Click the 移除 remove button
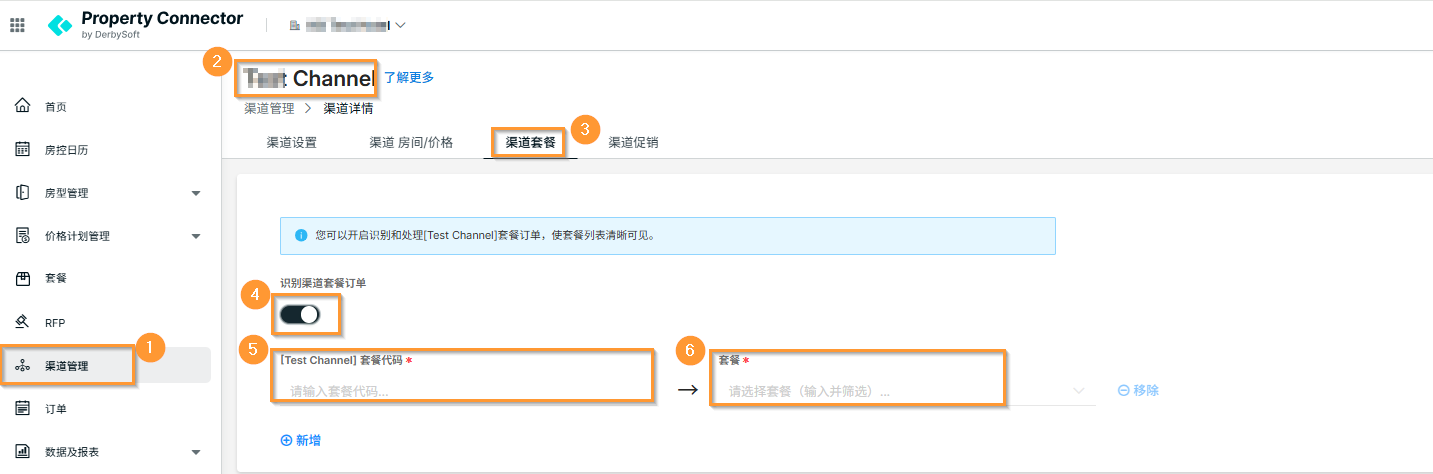The height and width of the screenshot is (474, 1433). point(1139,390)
